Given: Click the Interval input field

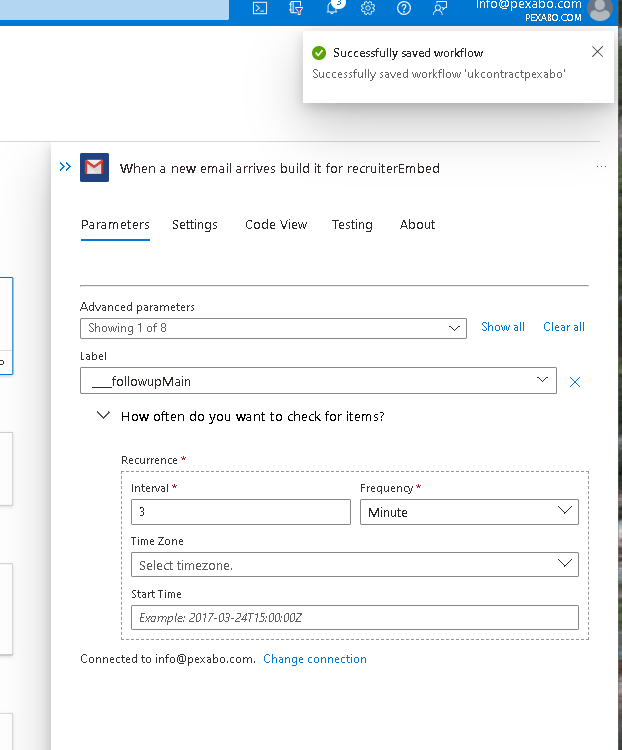Looking at the screenshot, I should pos(241,512).
